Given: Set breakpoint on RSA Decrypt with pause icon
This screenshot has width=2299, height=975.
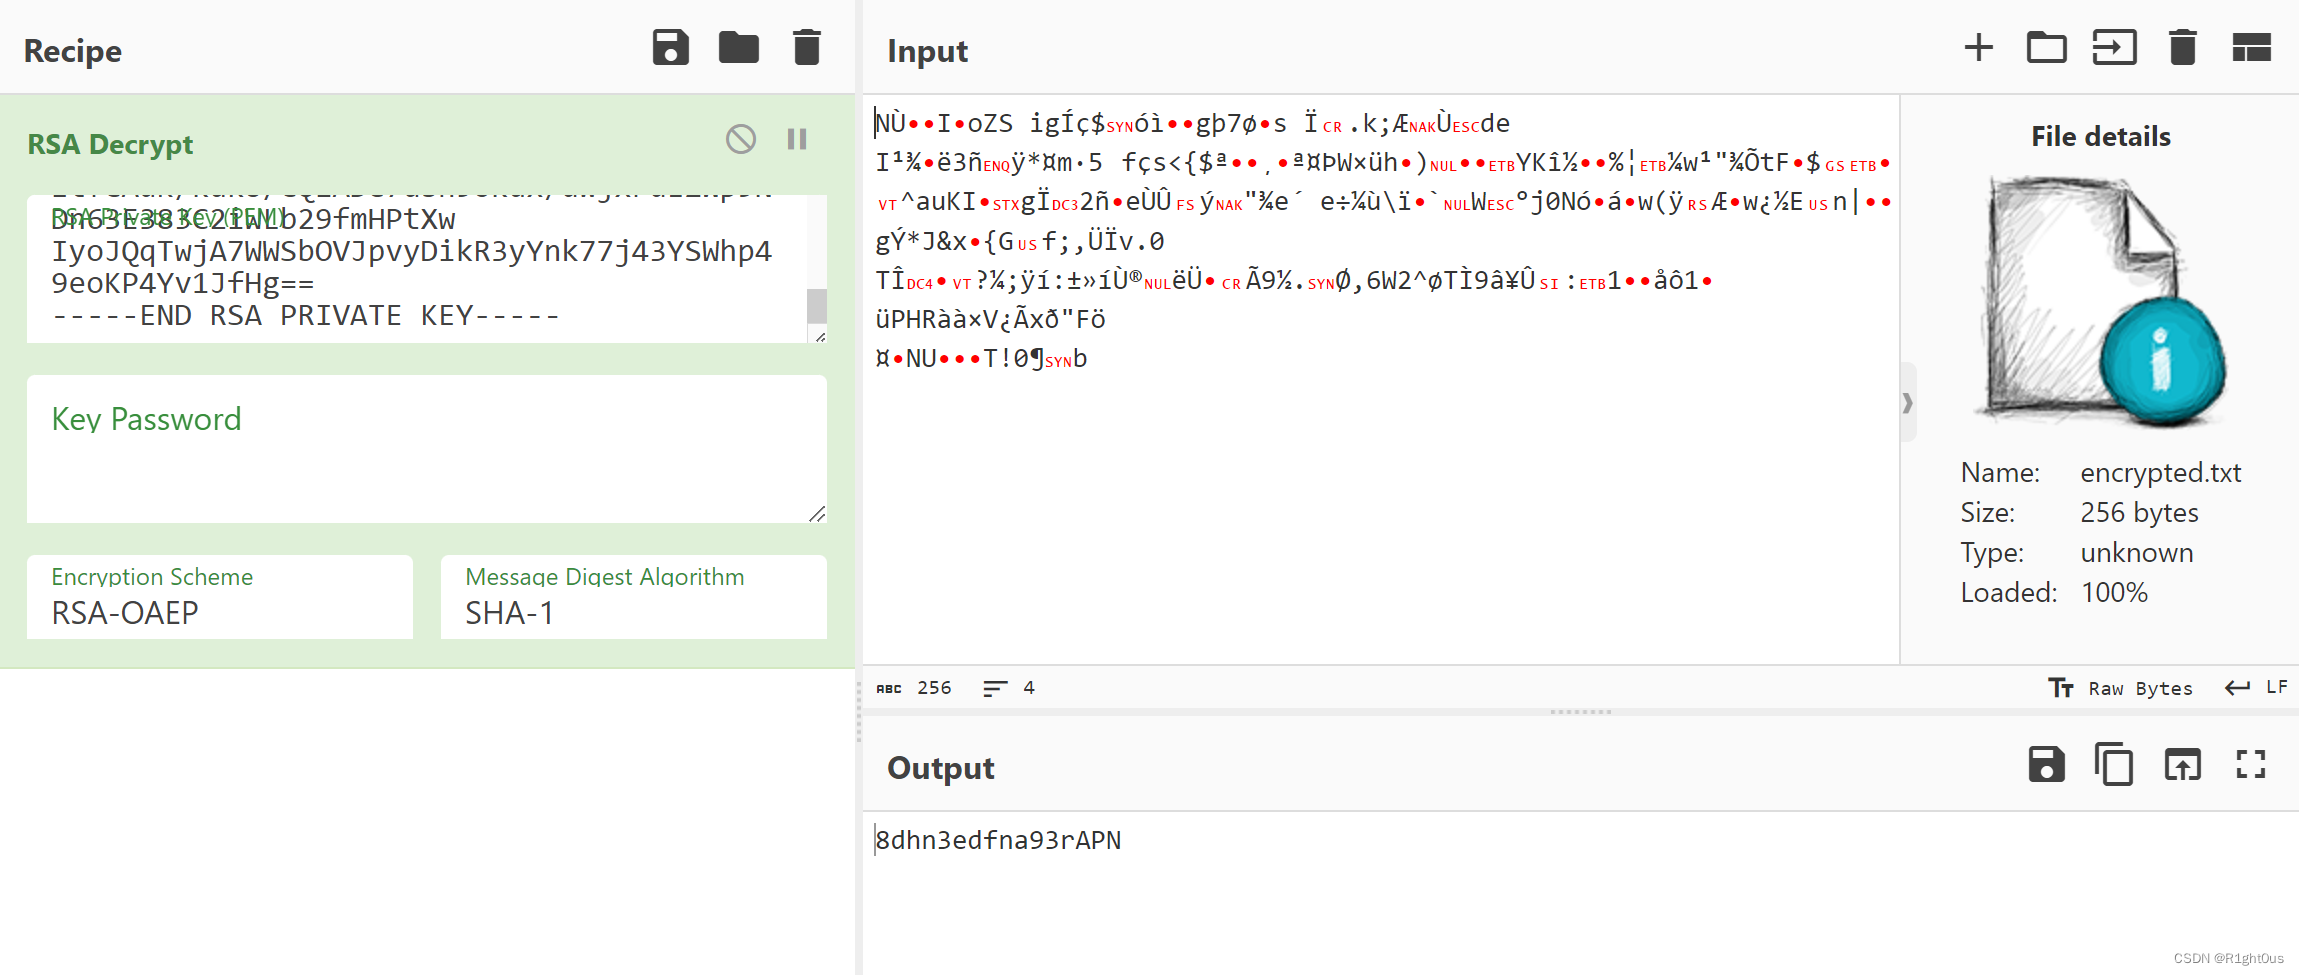Looking at the screenshot, I should (x=797, y=139).
